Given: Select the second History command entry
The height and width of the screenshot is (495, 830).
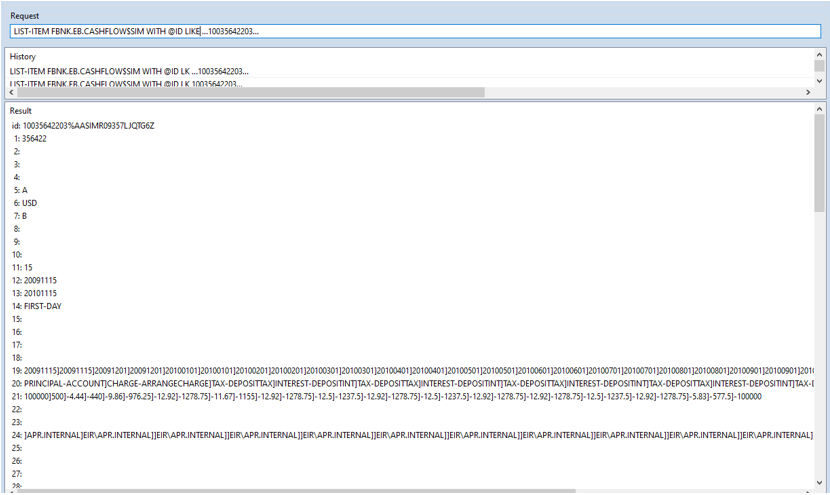Looking at the screenshot, I should click(129, 83).
